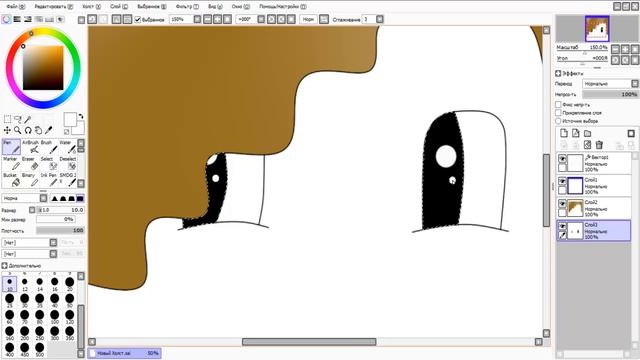640x360 pixels.
Task: Toggle visibility of layer Слой2
Action: (562, 203)
